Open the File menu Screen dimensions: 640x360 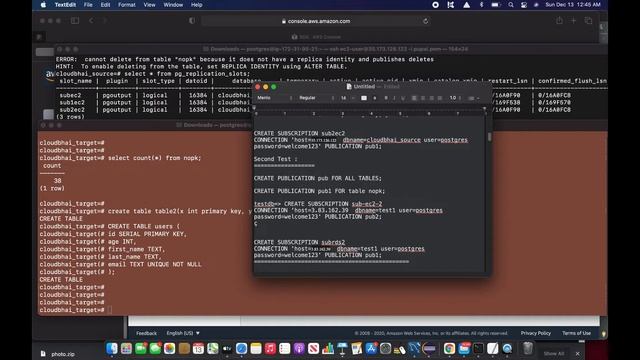click(x=88, y=5)
